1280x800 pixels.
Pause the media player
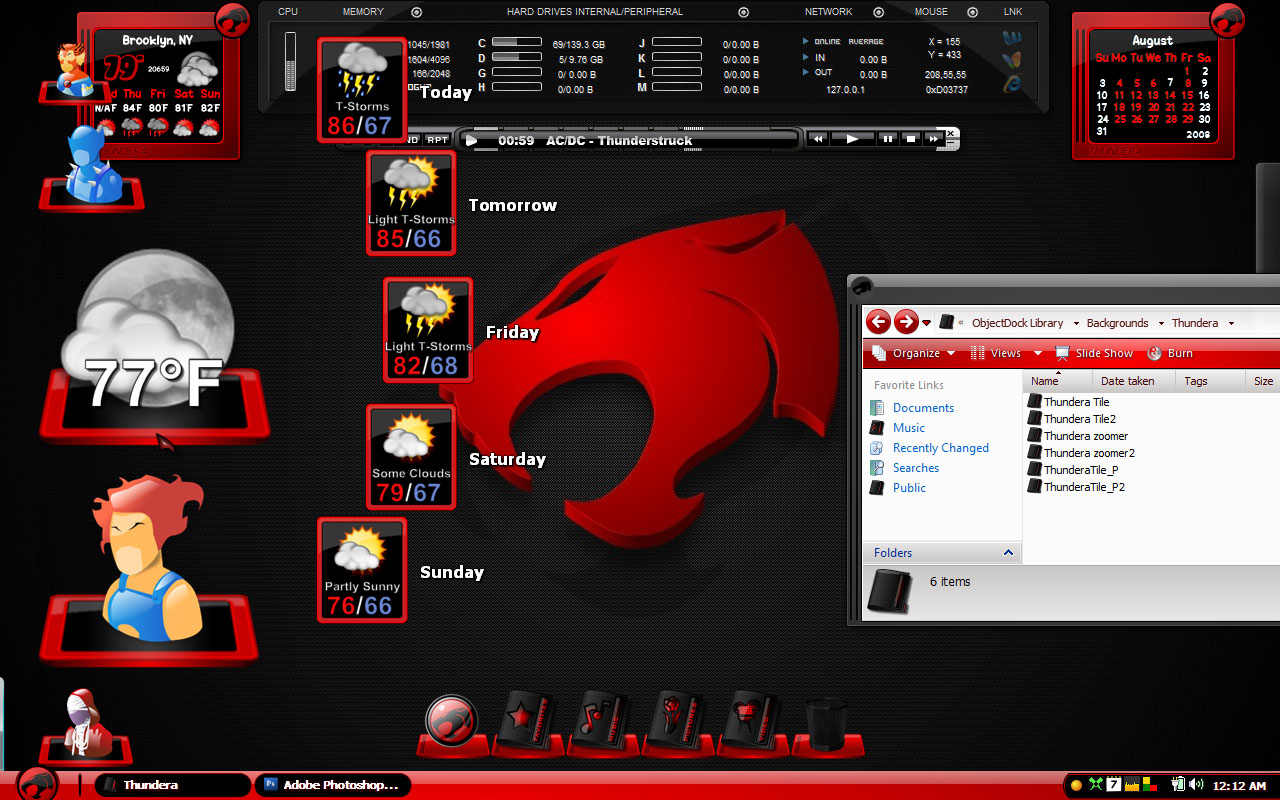point(887,139)
